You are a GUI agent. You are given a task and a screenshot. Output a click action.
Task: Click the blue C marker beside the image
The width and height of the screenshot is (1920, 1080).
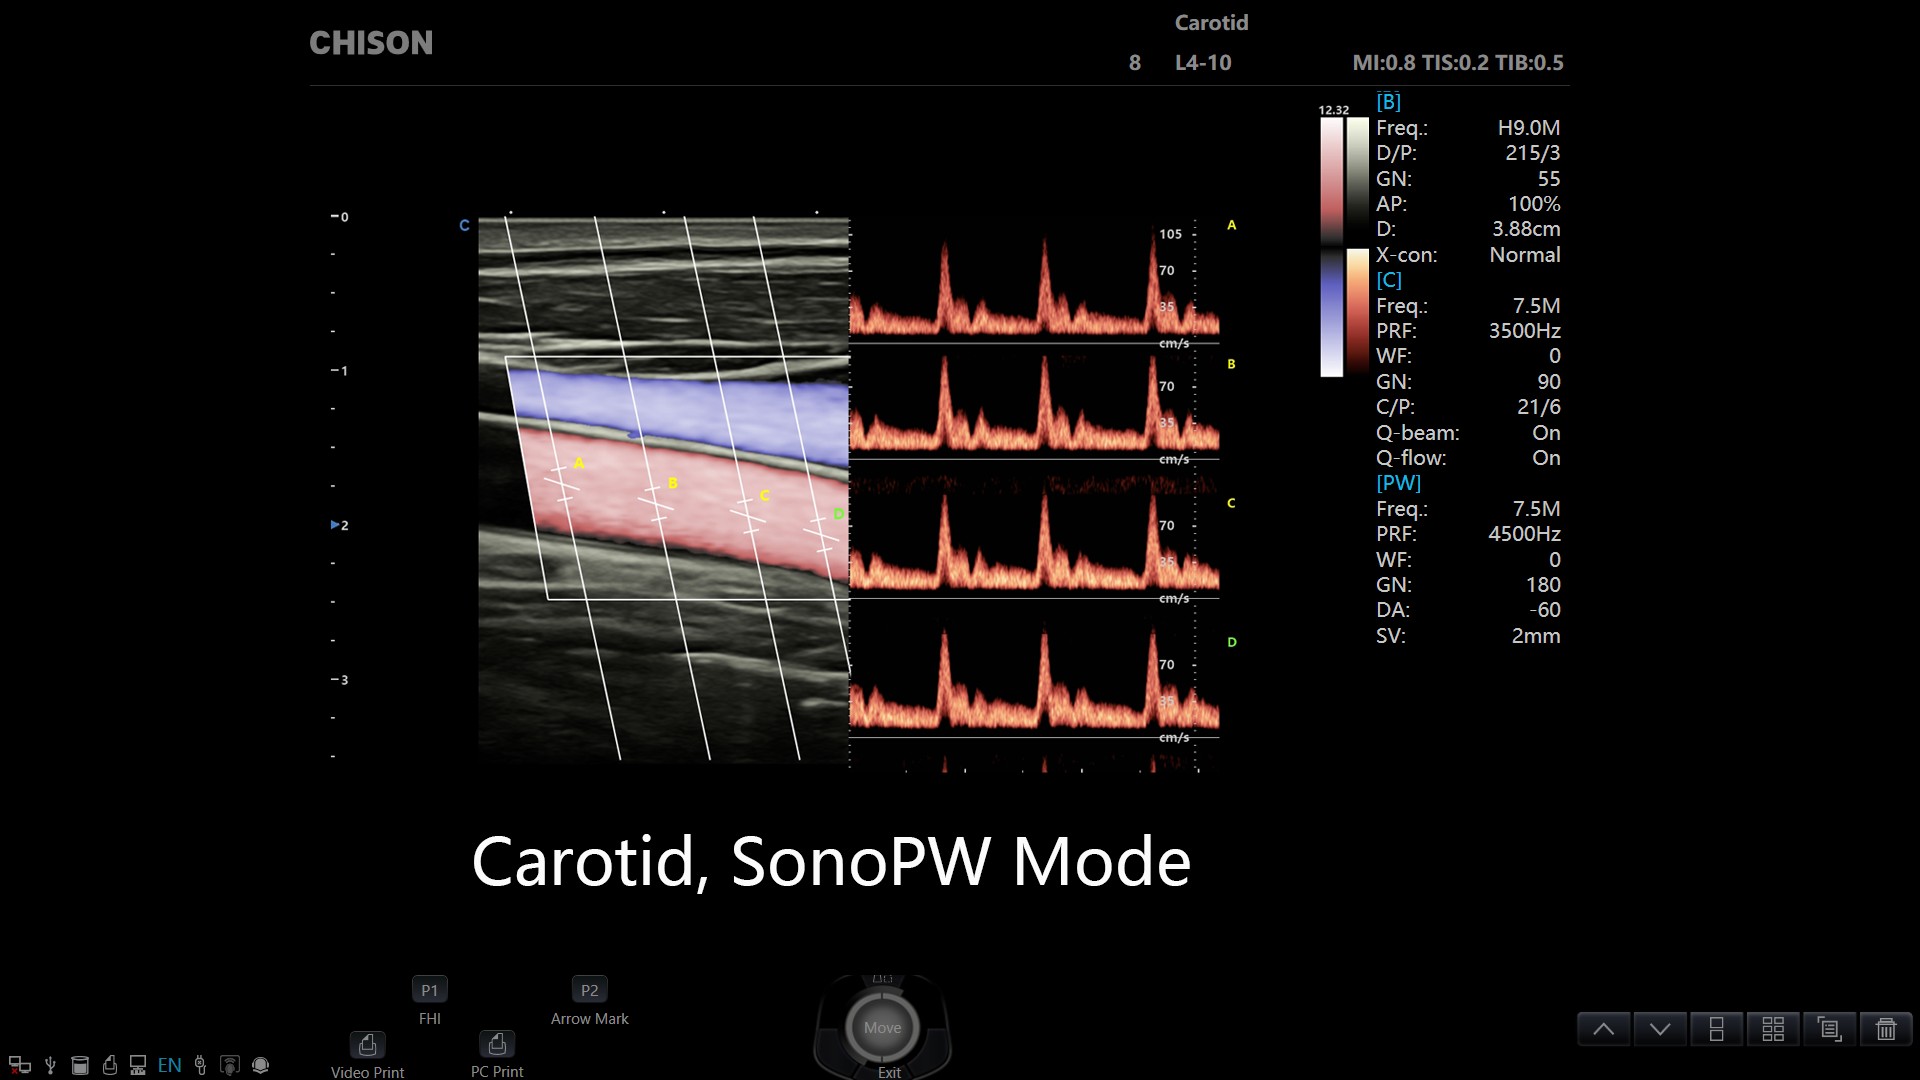tap(464, 226)
